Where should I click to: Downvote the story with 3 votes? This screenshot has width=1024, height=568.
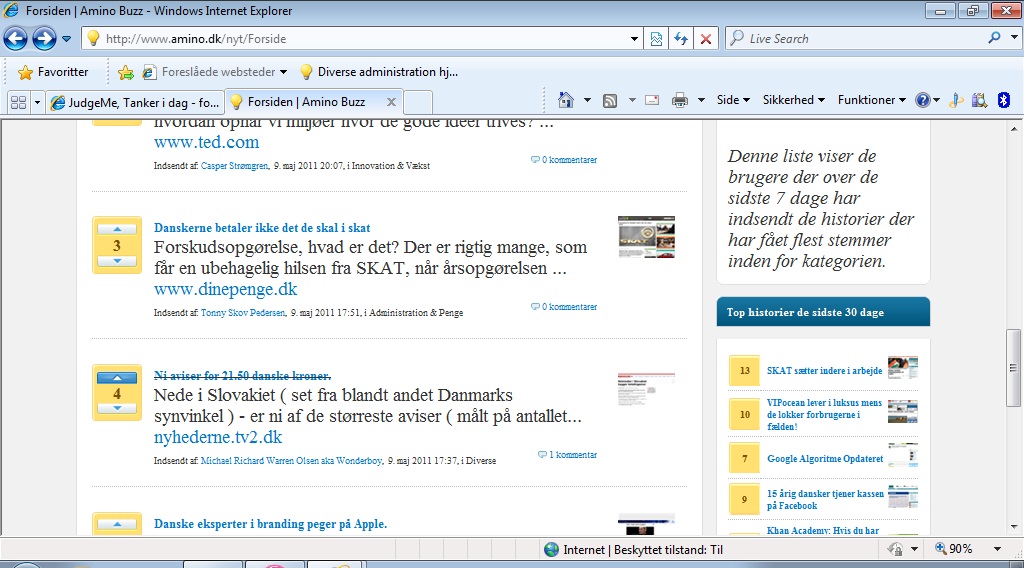point(117,261)
